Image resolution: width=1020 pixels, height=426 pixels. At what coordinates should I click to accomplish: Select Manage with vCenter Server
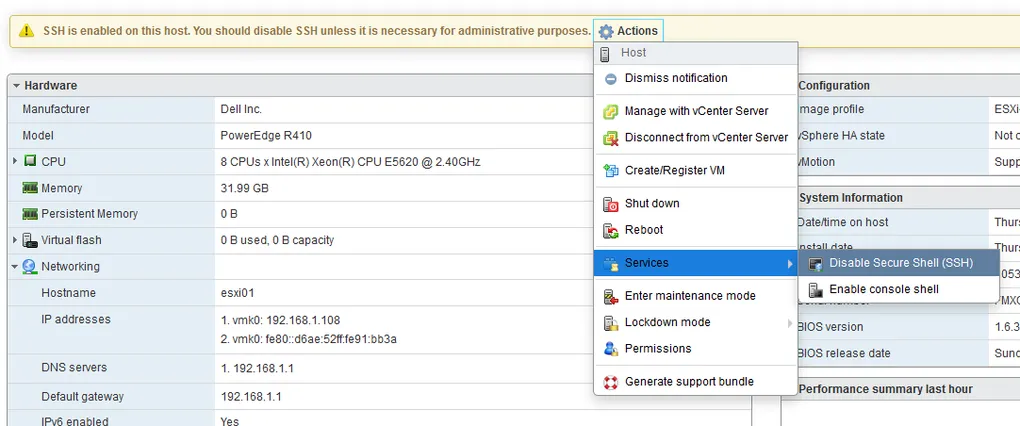click(695, 111)
